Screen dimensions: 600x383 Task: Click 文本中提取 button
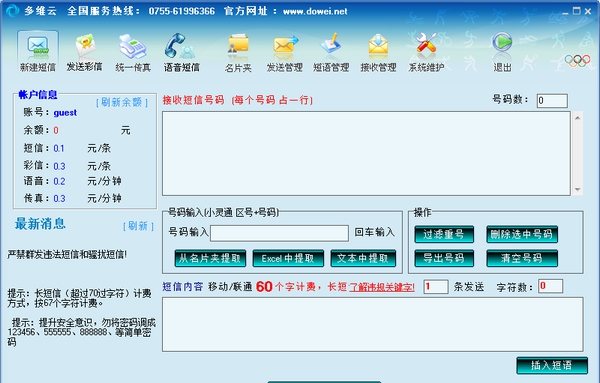[x=363, y=258]
